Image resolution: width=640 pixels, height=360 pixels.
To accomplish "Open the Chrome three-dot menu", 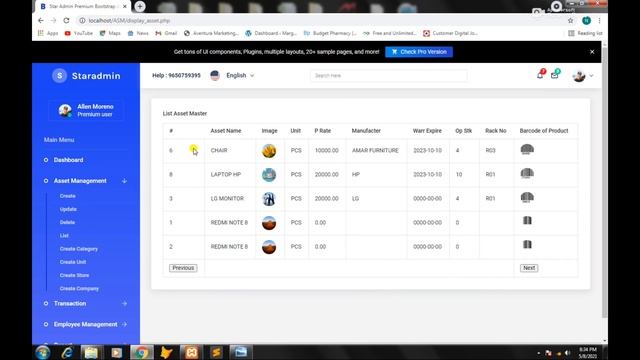I will (x=599, y=20).
